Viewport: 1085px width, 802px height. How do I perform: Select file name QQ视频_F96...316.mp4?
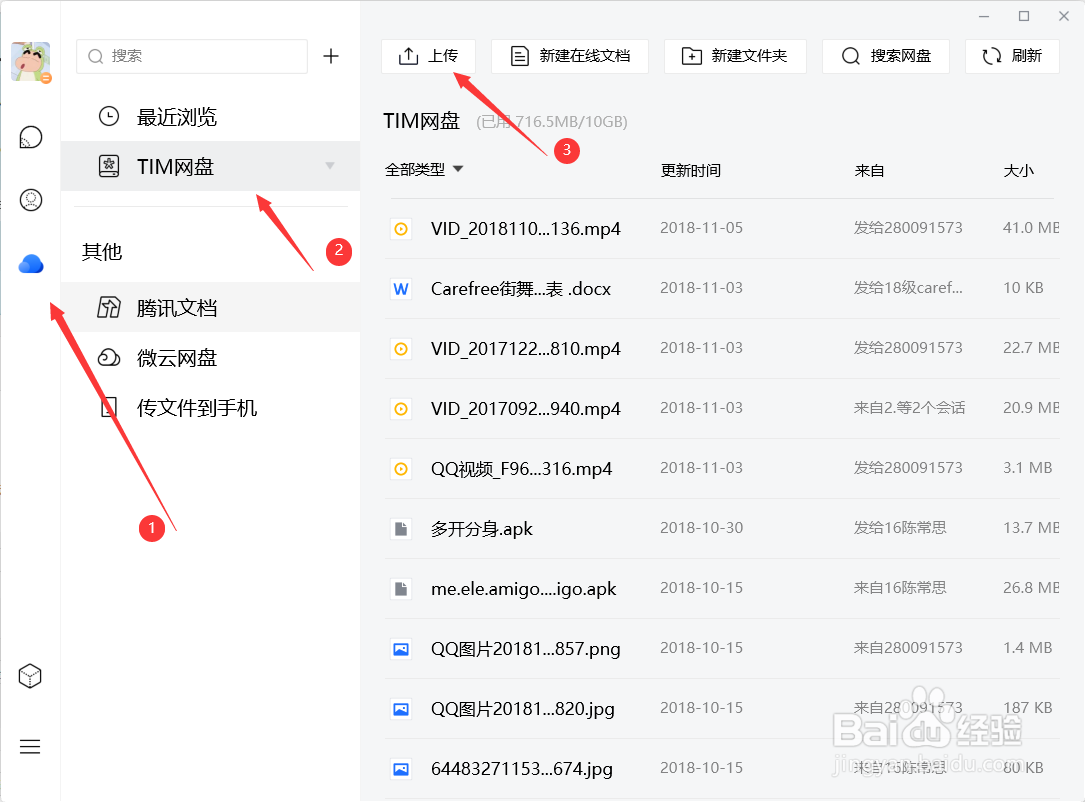click(x=522, y=469)
